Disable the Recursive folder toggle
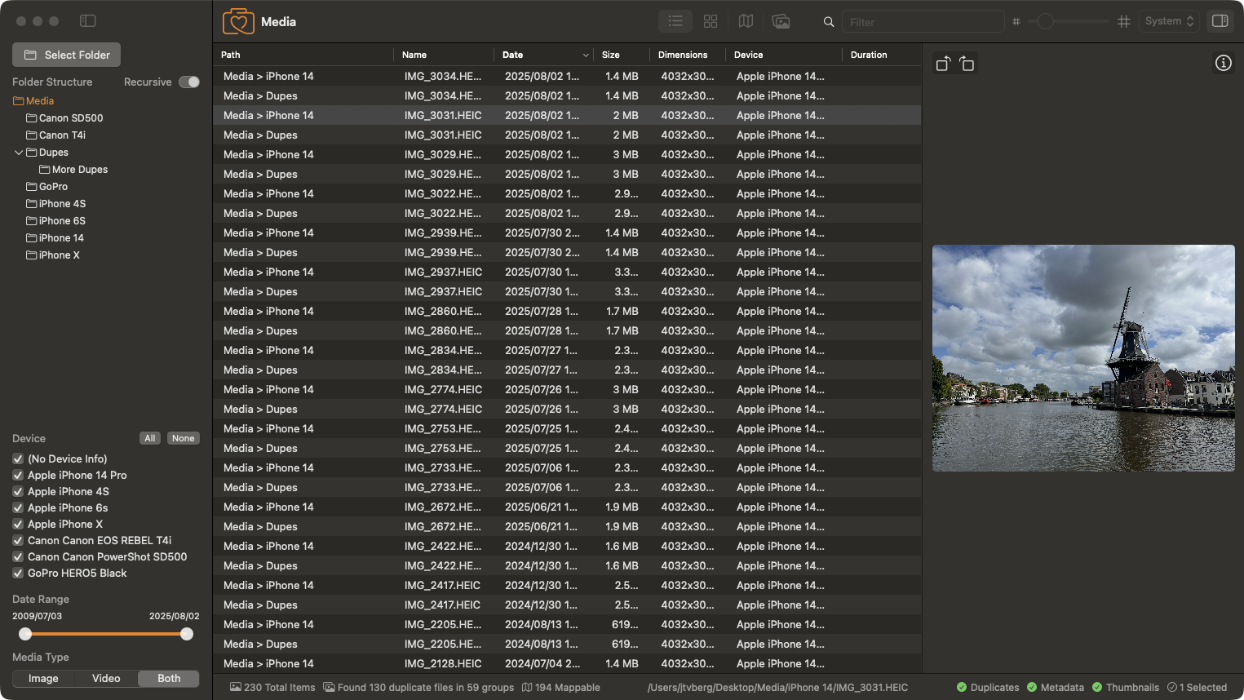 pyautogui.click(x=189, y=81)
